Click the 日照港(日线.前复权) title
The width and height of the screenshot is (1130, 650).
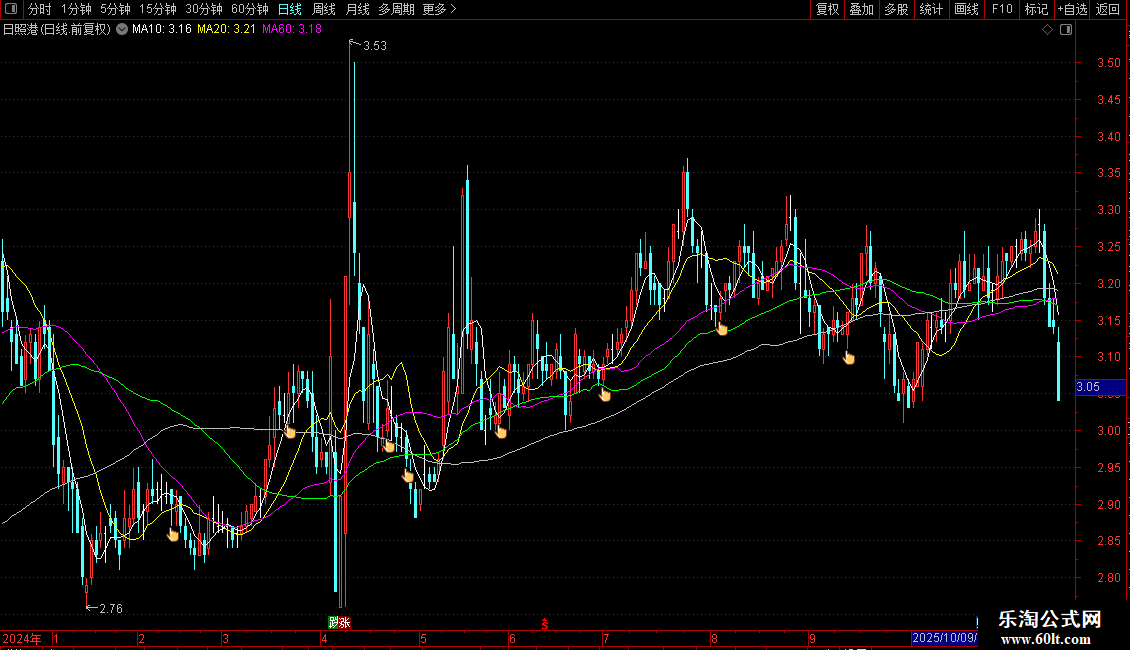pyautogui.click(x=57, y=30)
